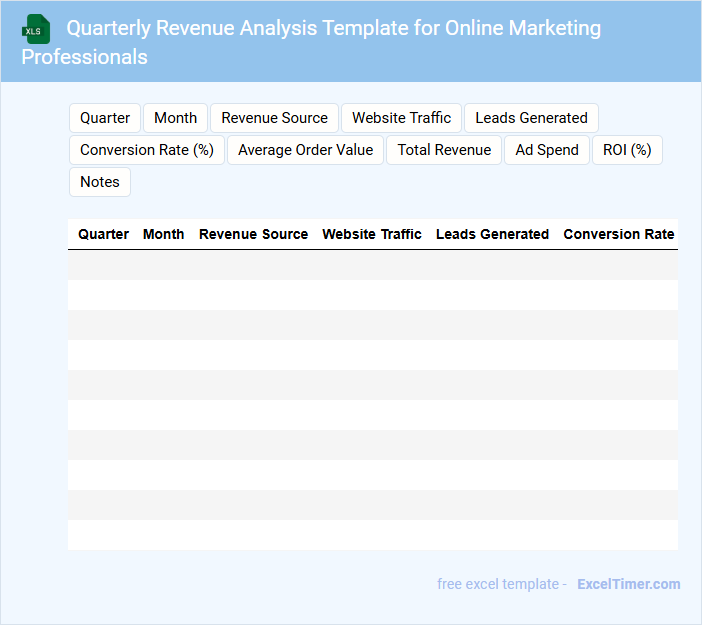
Task: Select the ROI (%) tag
Action: [627, 150]
